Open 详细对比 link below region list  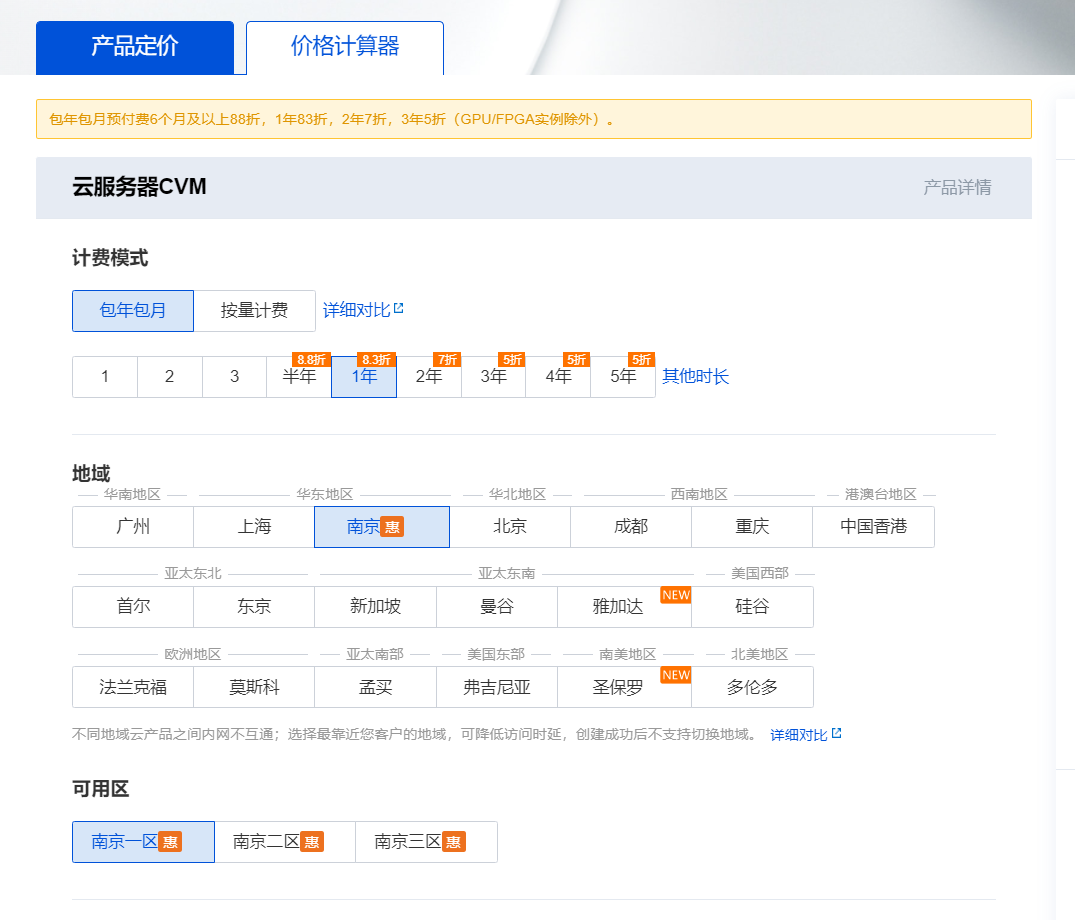(x=806, y=735)
